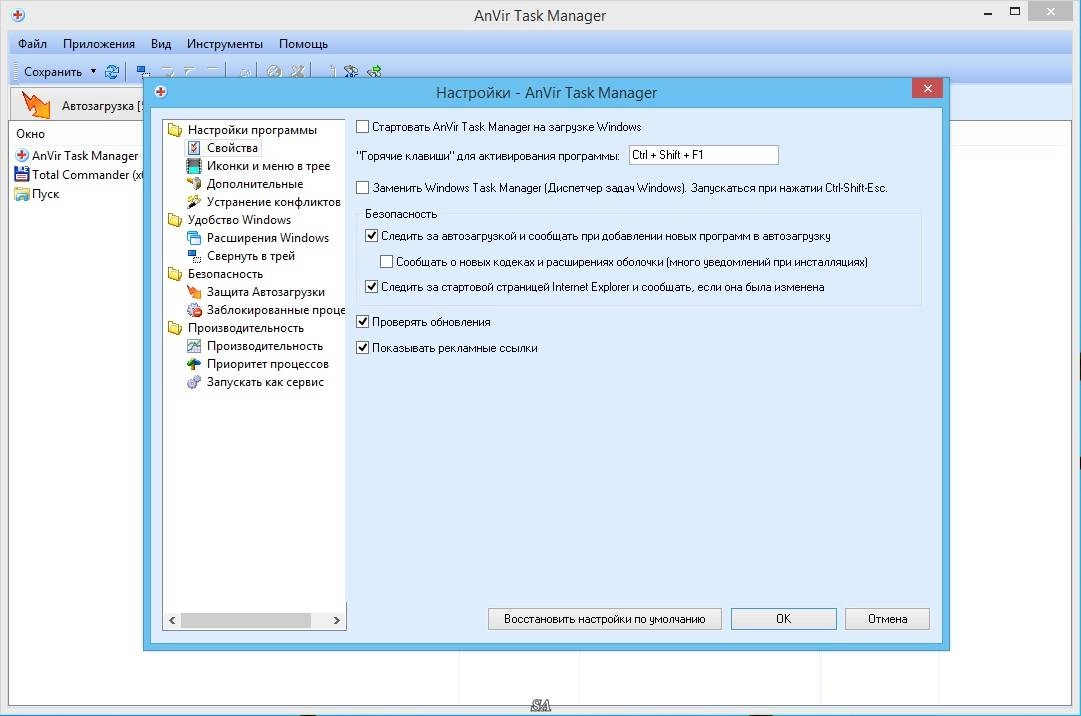The width and height of the screenshot is (1081, 716).
Task: Click the rightmost green-arrow toolbar icon
Action: (x=374, y=71)
